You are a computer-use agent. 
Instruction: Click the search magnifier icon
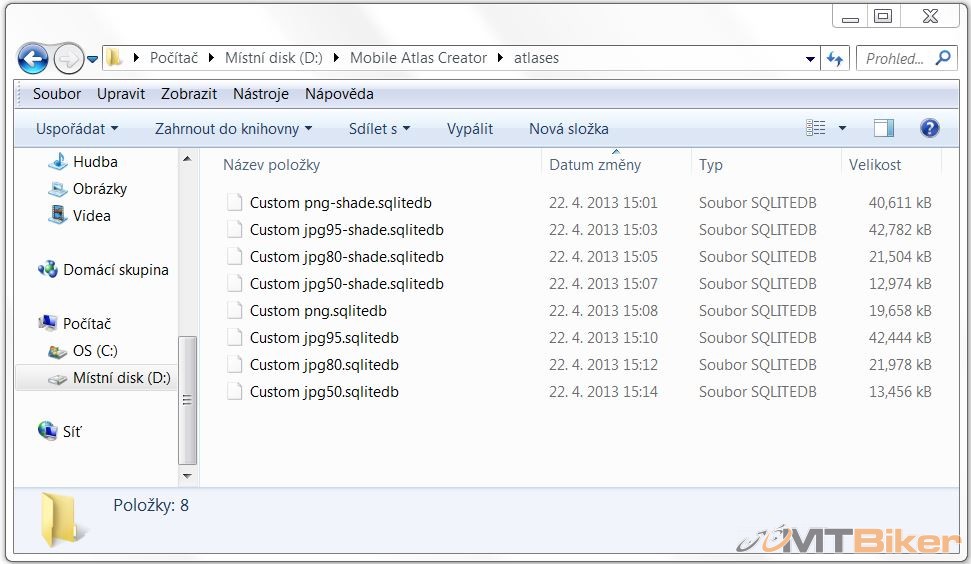(x=942, y=59)
